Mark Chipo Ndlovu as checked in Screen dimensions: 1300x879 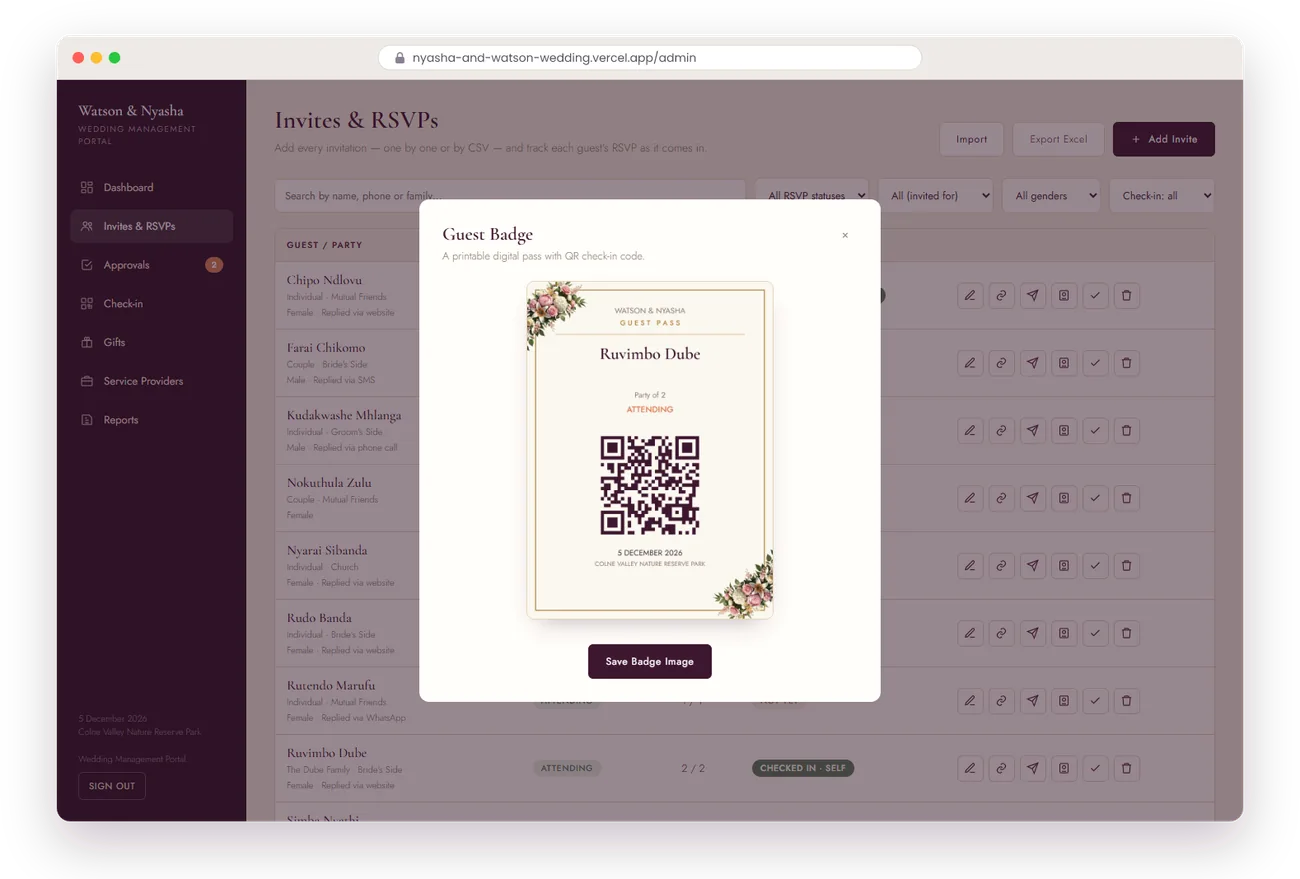coord(1096,296)
